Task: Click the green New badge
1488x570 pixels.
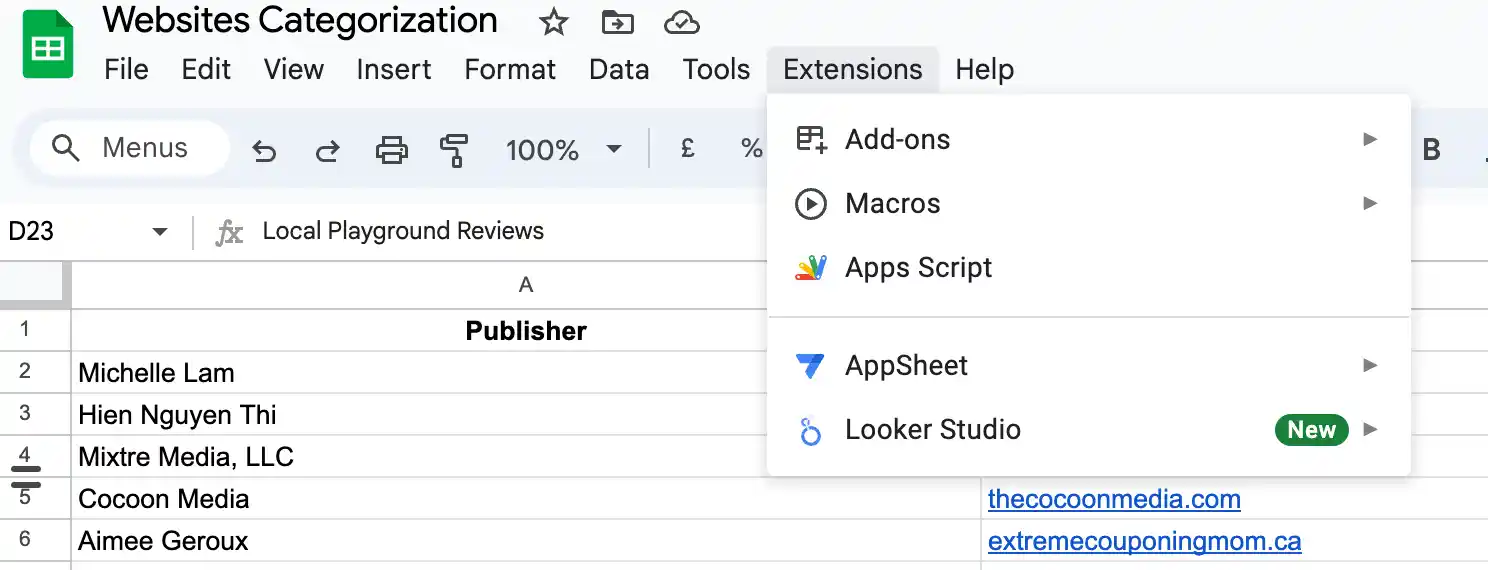Action: point(1311,430)
